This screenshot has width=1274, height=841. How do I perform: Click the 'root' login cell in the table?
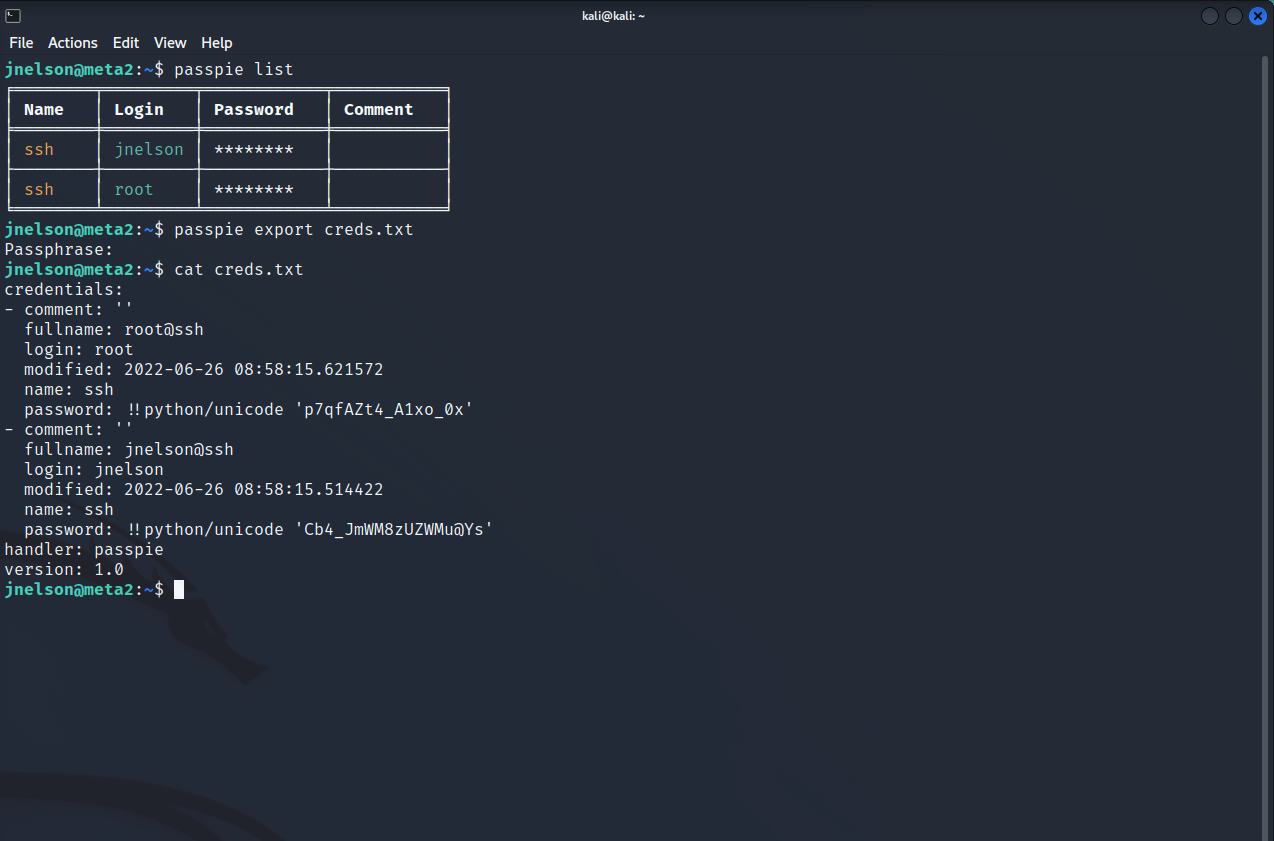(134, 189)
